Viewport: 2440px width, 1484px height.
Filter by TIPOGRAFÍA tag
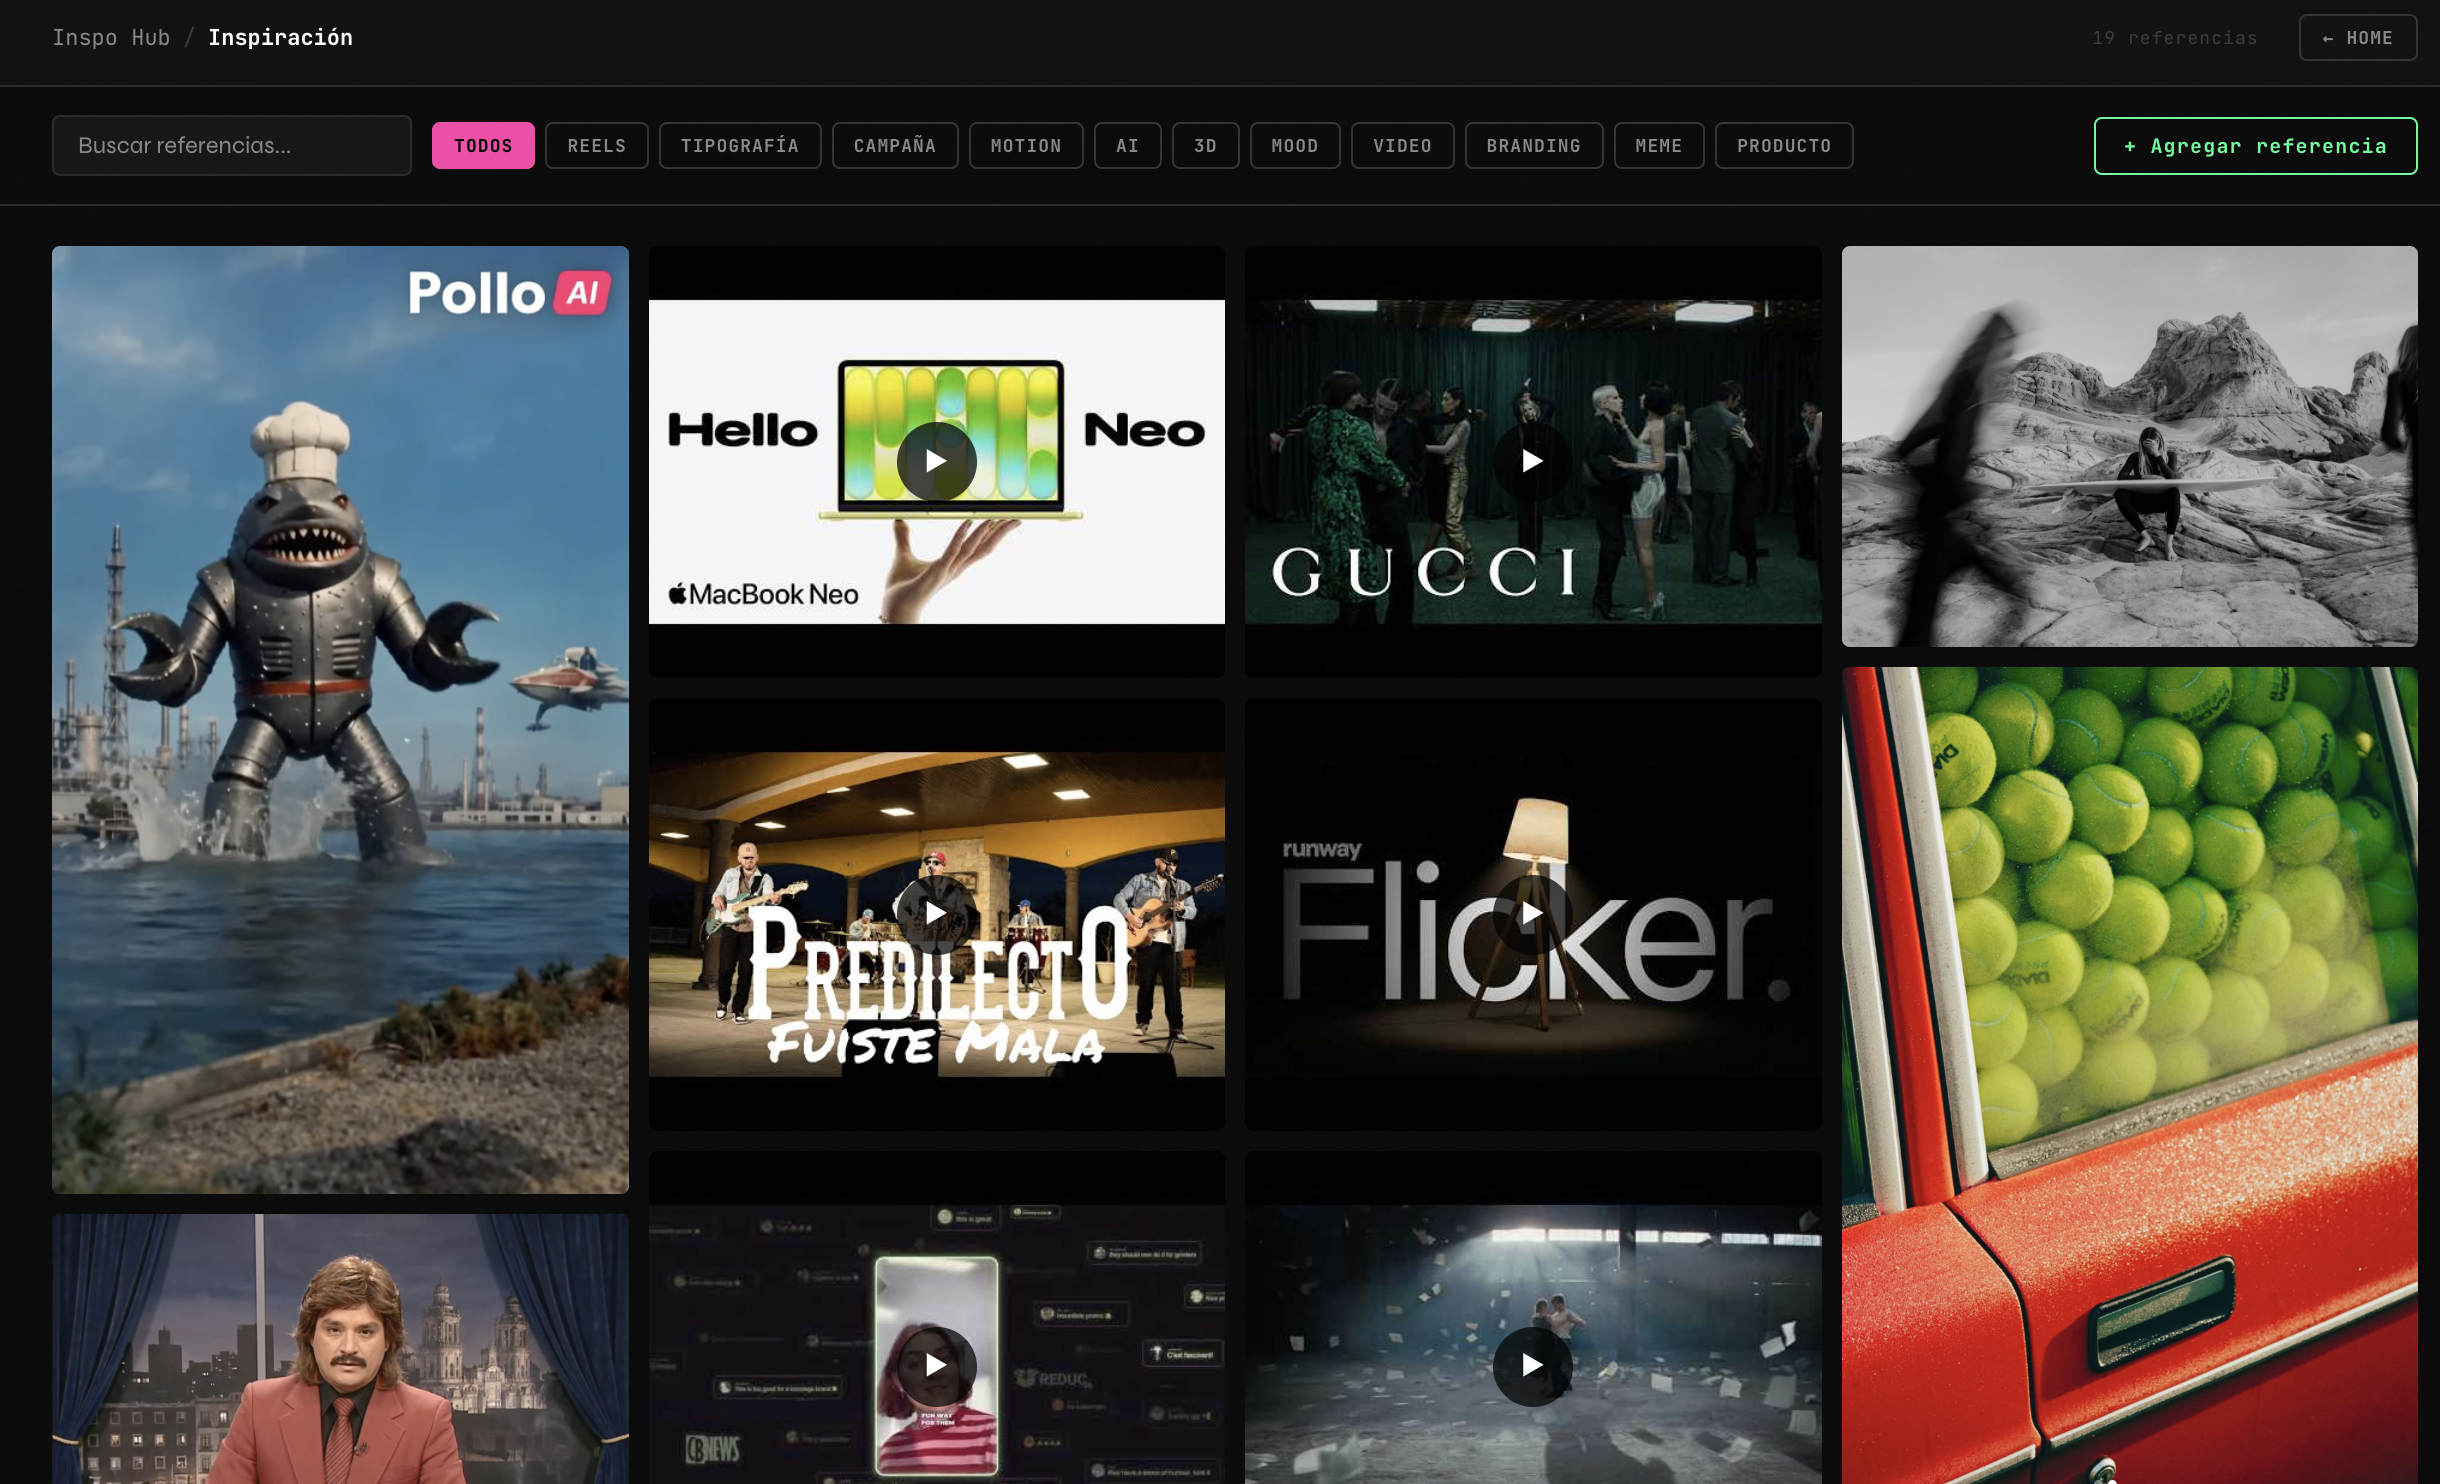click(x=740, y=146)
